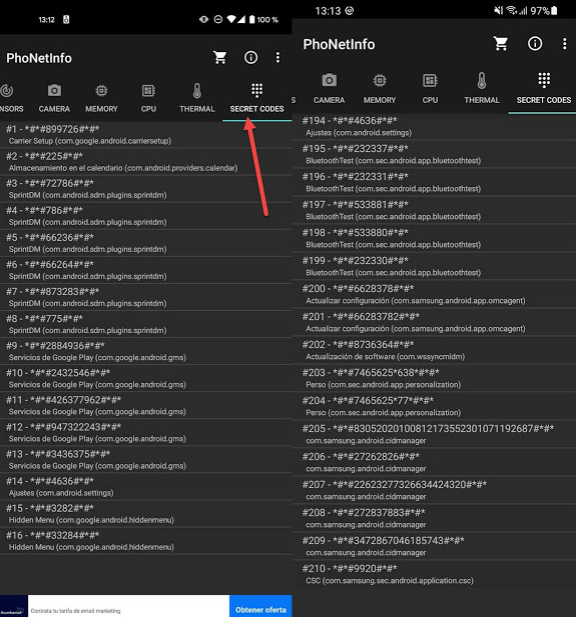Tap code #8 *#*#775#*#* SprintDM

[146, 324]
